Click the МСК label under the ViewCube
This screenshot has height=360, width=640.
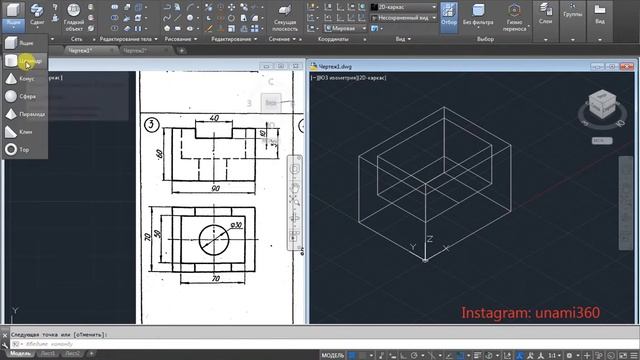[602, 140]
